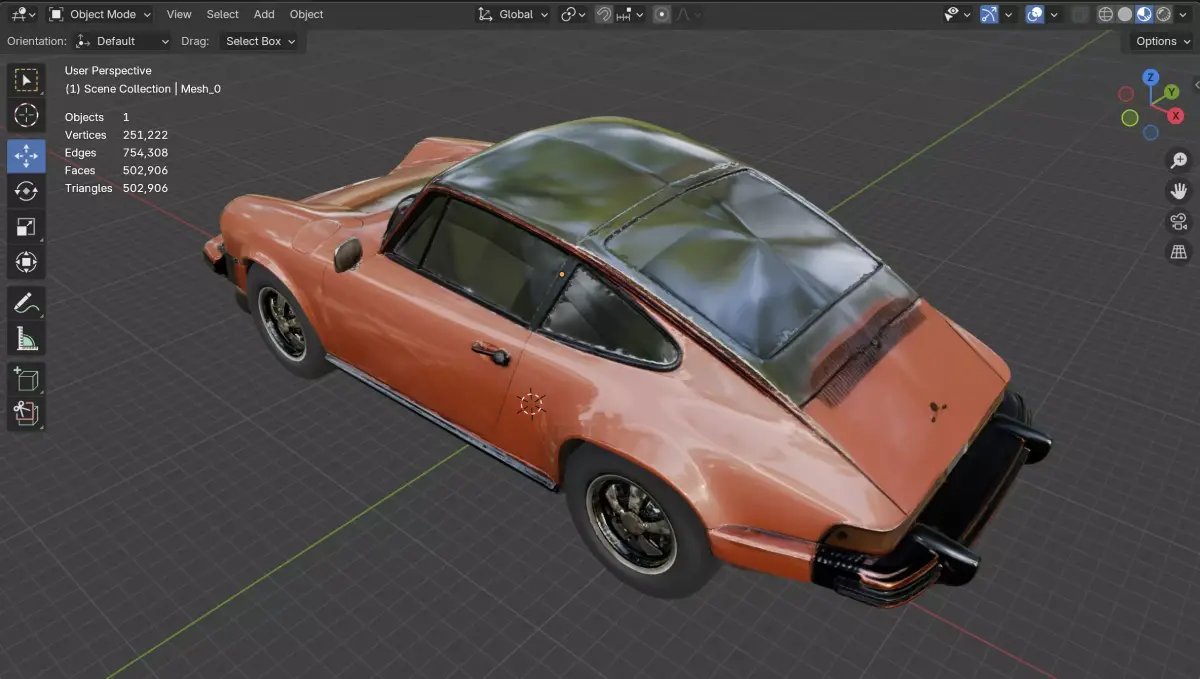
Task: Activate the 3D Cursor tool
Action: 26,115
